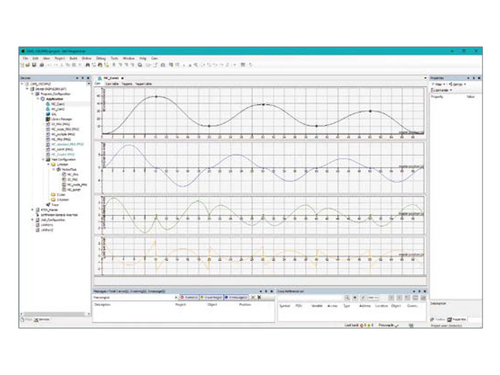Clear messages with the X icon
The image size is (500, 375).
click(x=259, y=297)
